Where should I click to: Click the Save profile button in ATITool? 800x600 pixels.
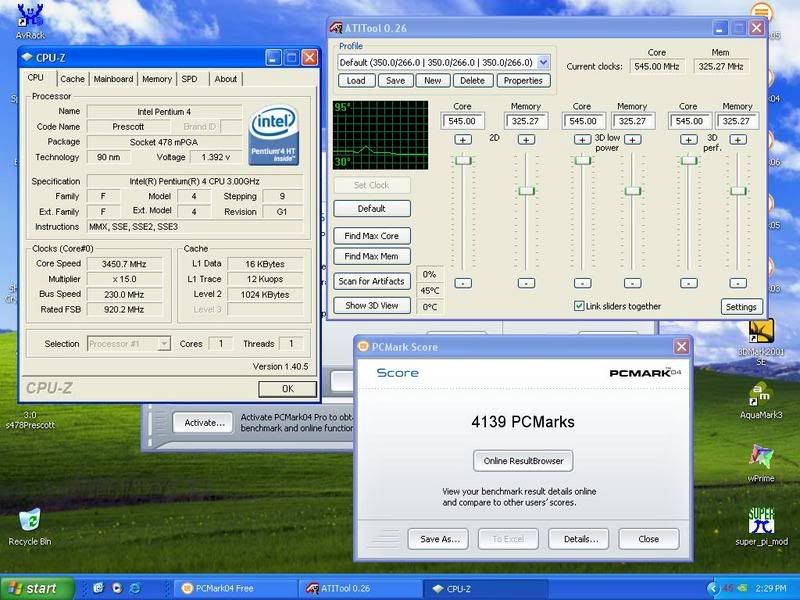[395, 81]
